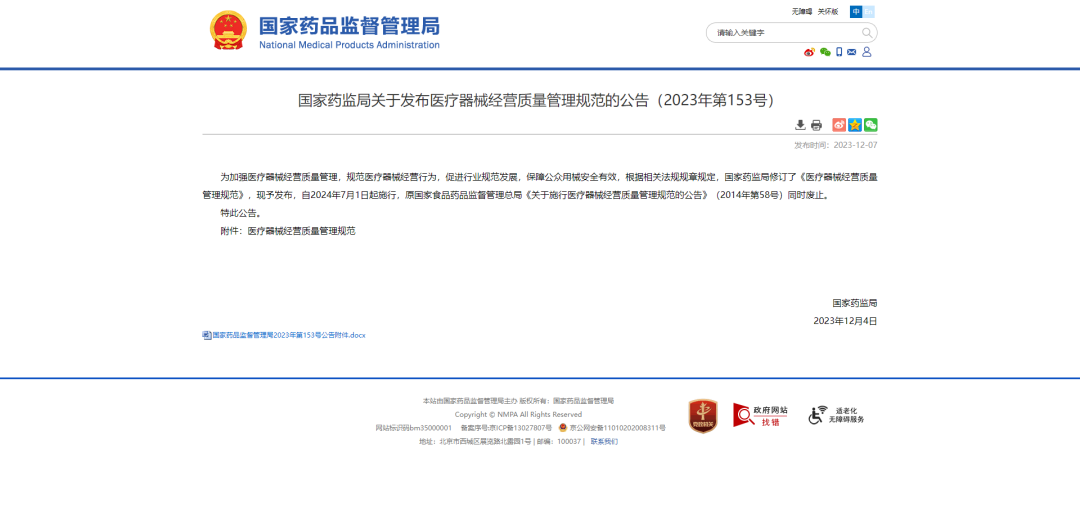The height and width of the screenshot is (517, 1080).
Task: Click the magnifier search icon
Action: pos(867,32)
